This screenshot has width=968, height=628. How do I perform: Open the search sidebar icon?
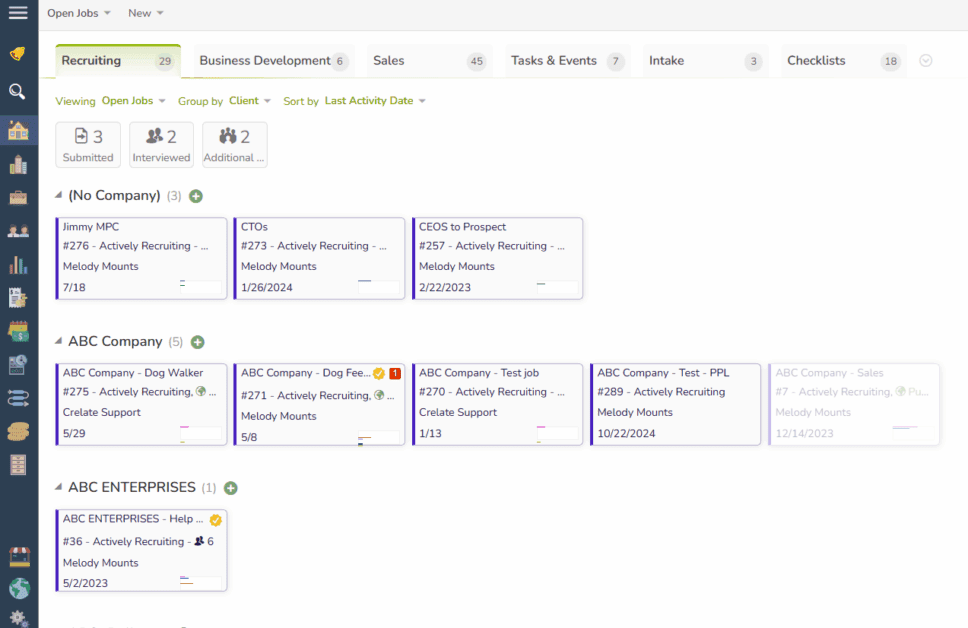point(17,92)
